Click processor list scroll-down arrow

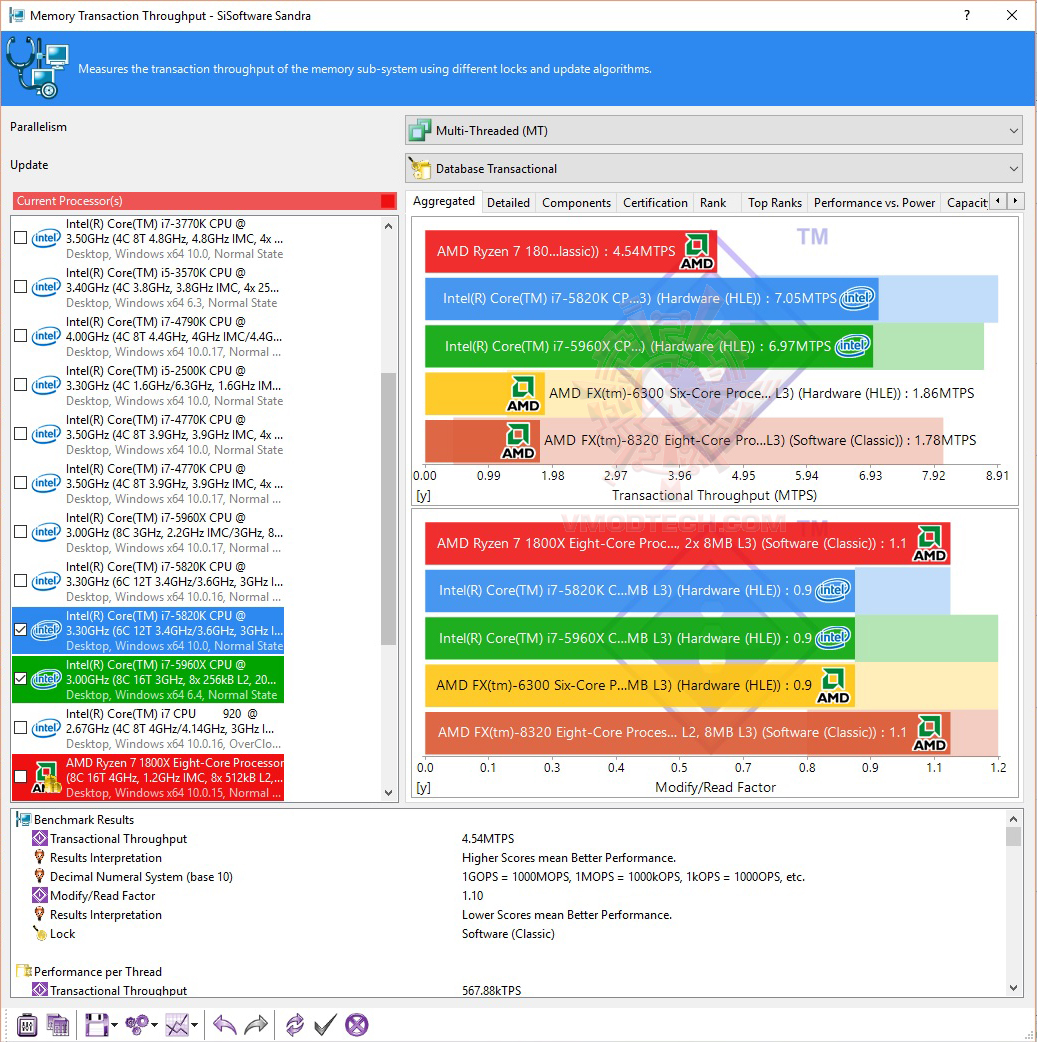pos(389,792)
